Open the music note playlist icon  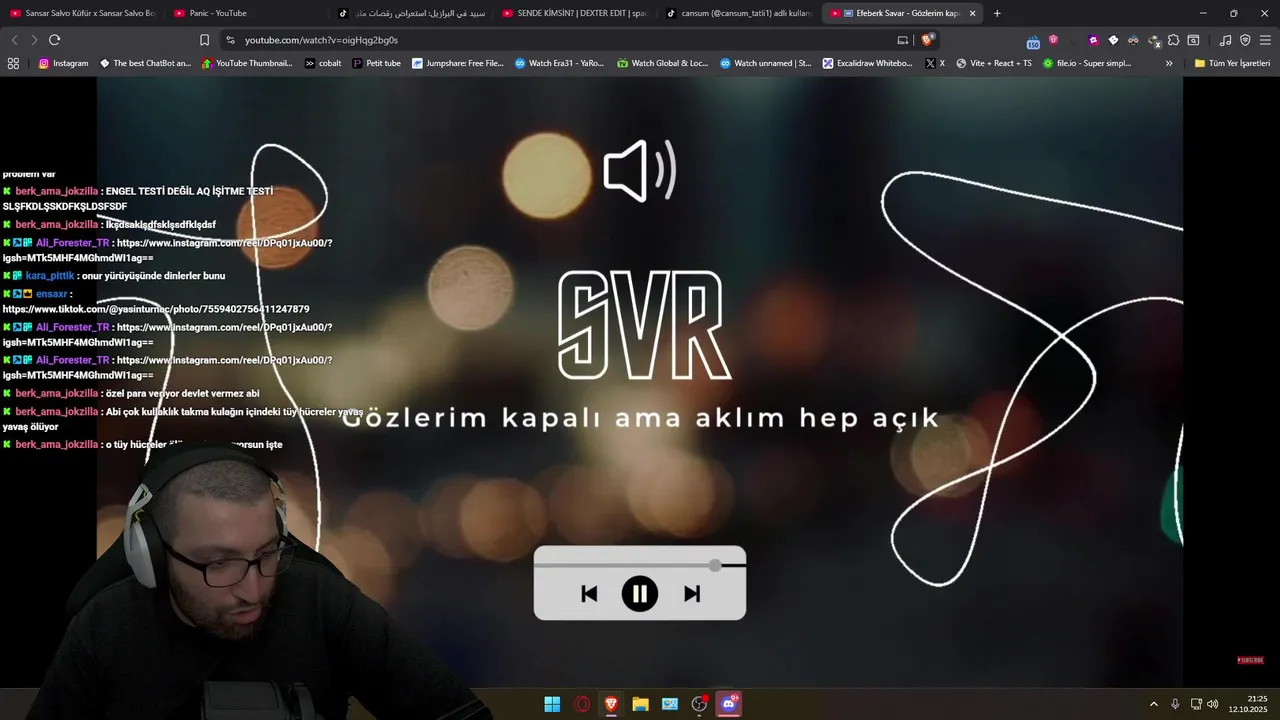coord(1225,40)
